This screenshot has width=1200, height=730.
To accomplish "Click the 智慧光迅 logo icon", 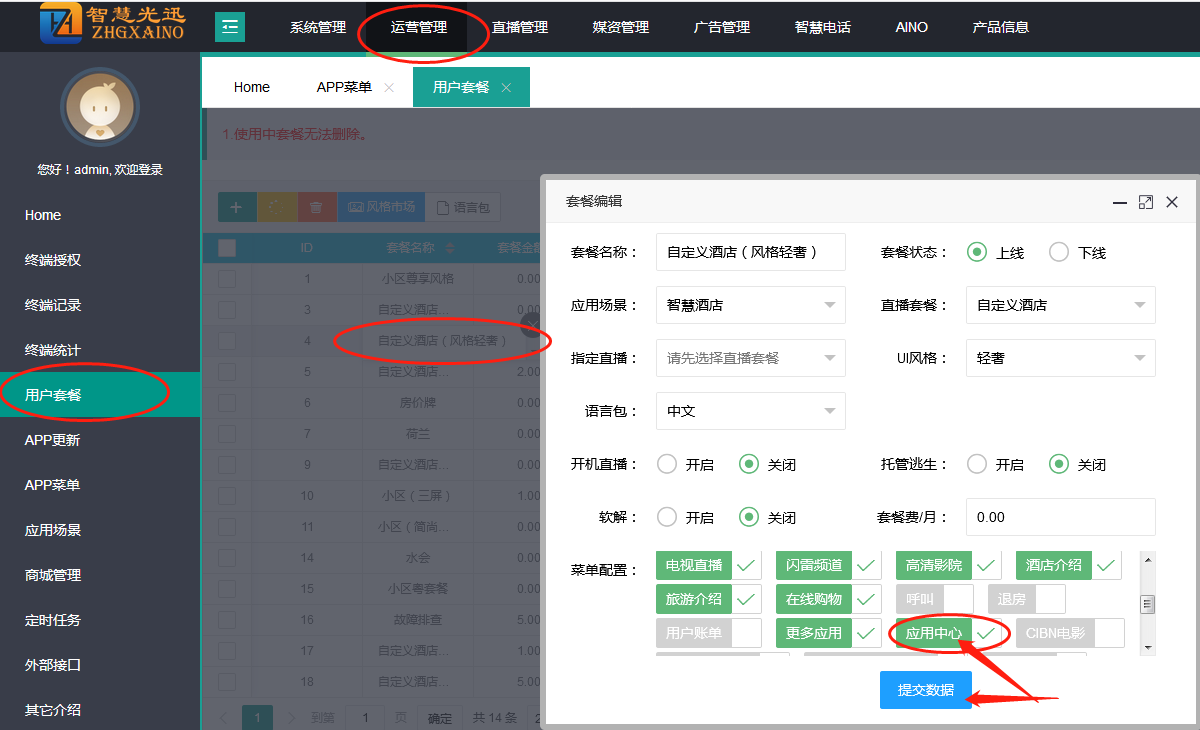I will pos(61,25).
